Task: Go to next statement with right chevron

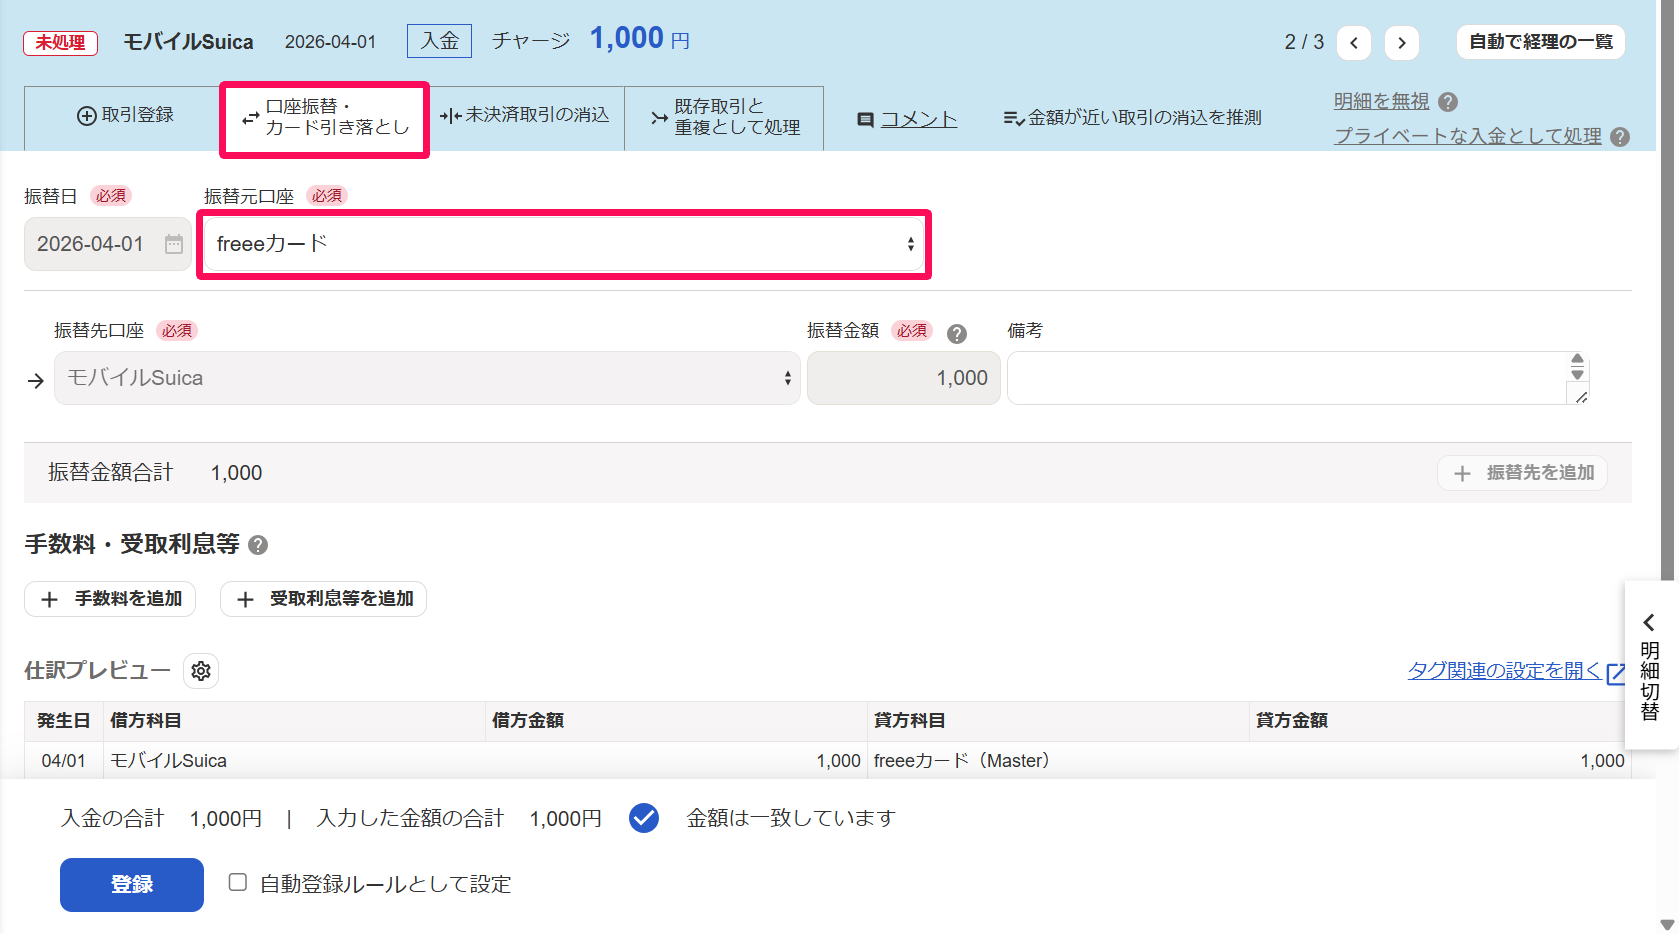Action: [1402, 42]
